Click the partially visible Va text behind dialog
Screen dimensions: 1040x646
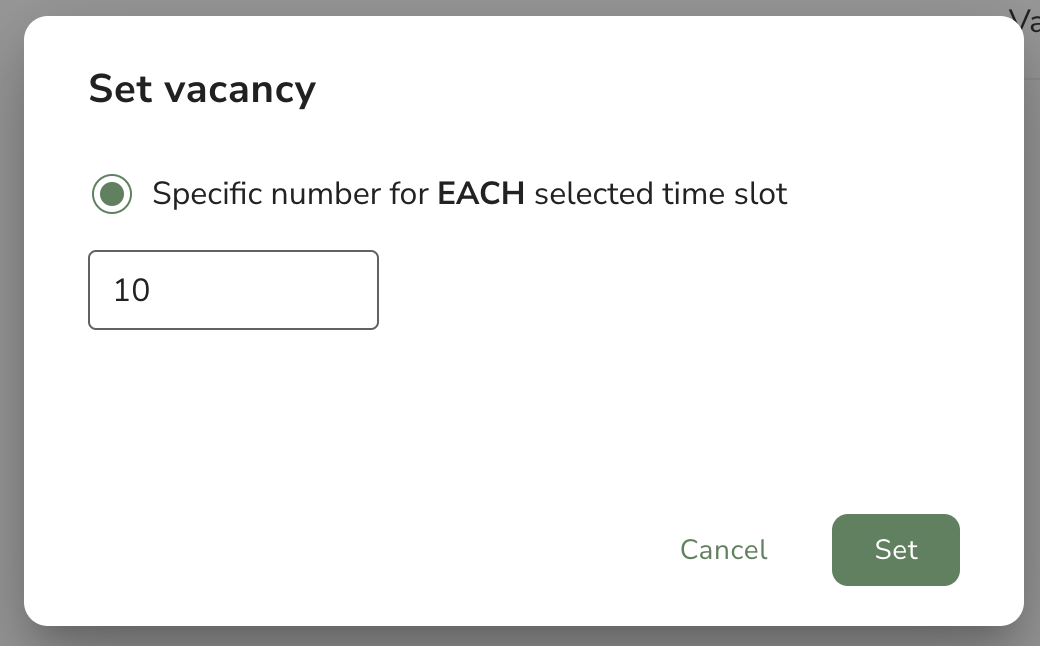[x=1025, y=20]
